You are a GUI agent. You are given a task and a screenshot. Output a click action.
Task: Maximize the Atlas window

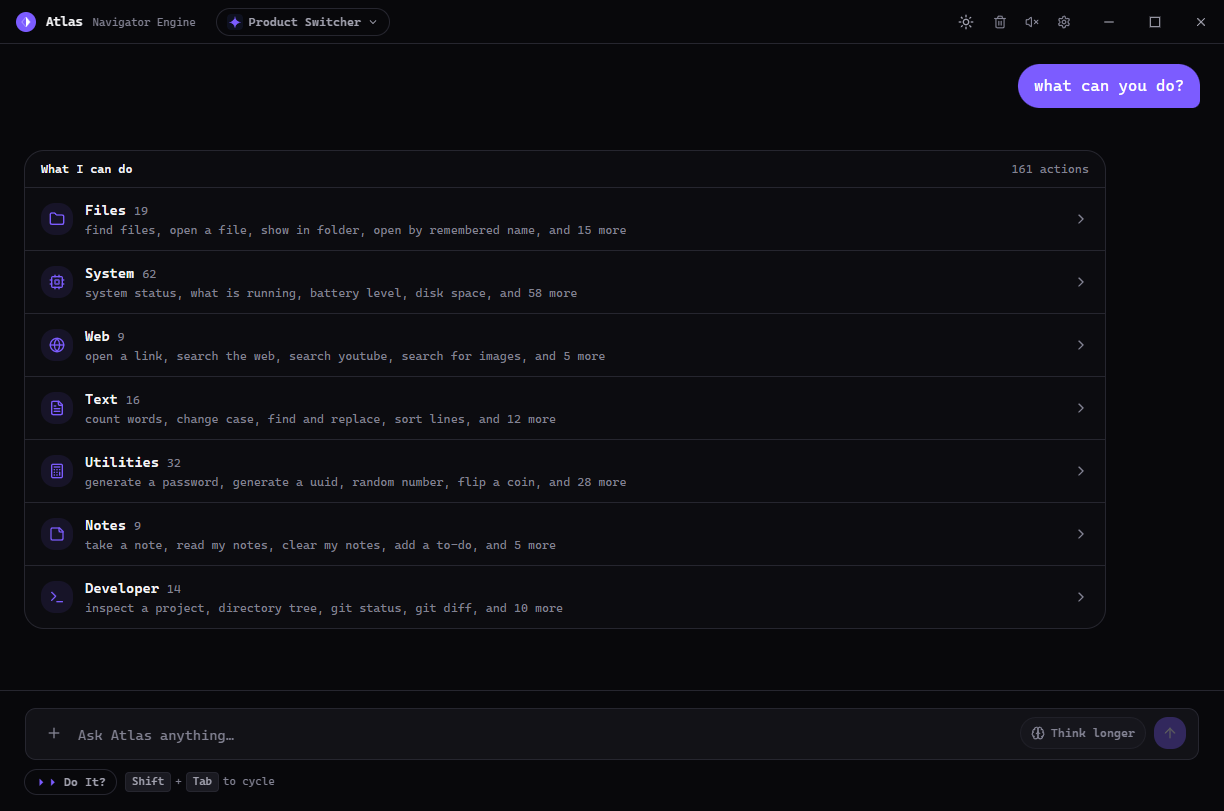click(x=1155, y=22)
